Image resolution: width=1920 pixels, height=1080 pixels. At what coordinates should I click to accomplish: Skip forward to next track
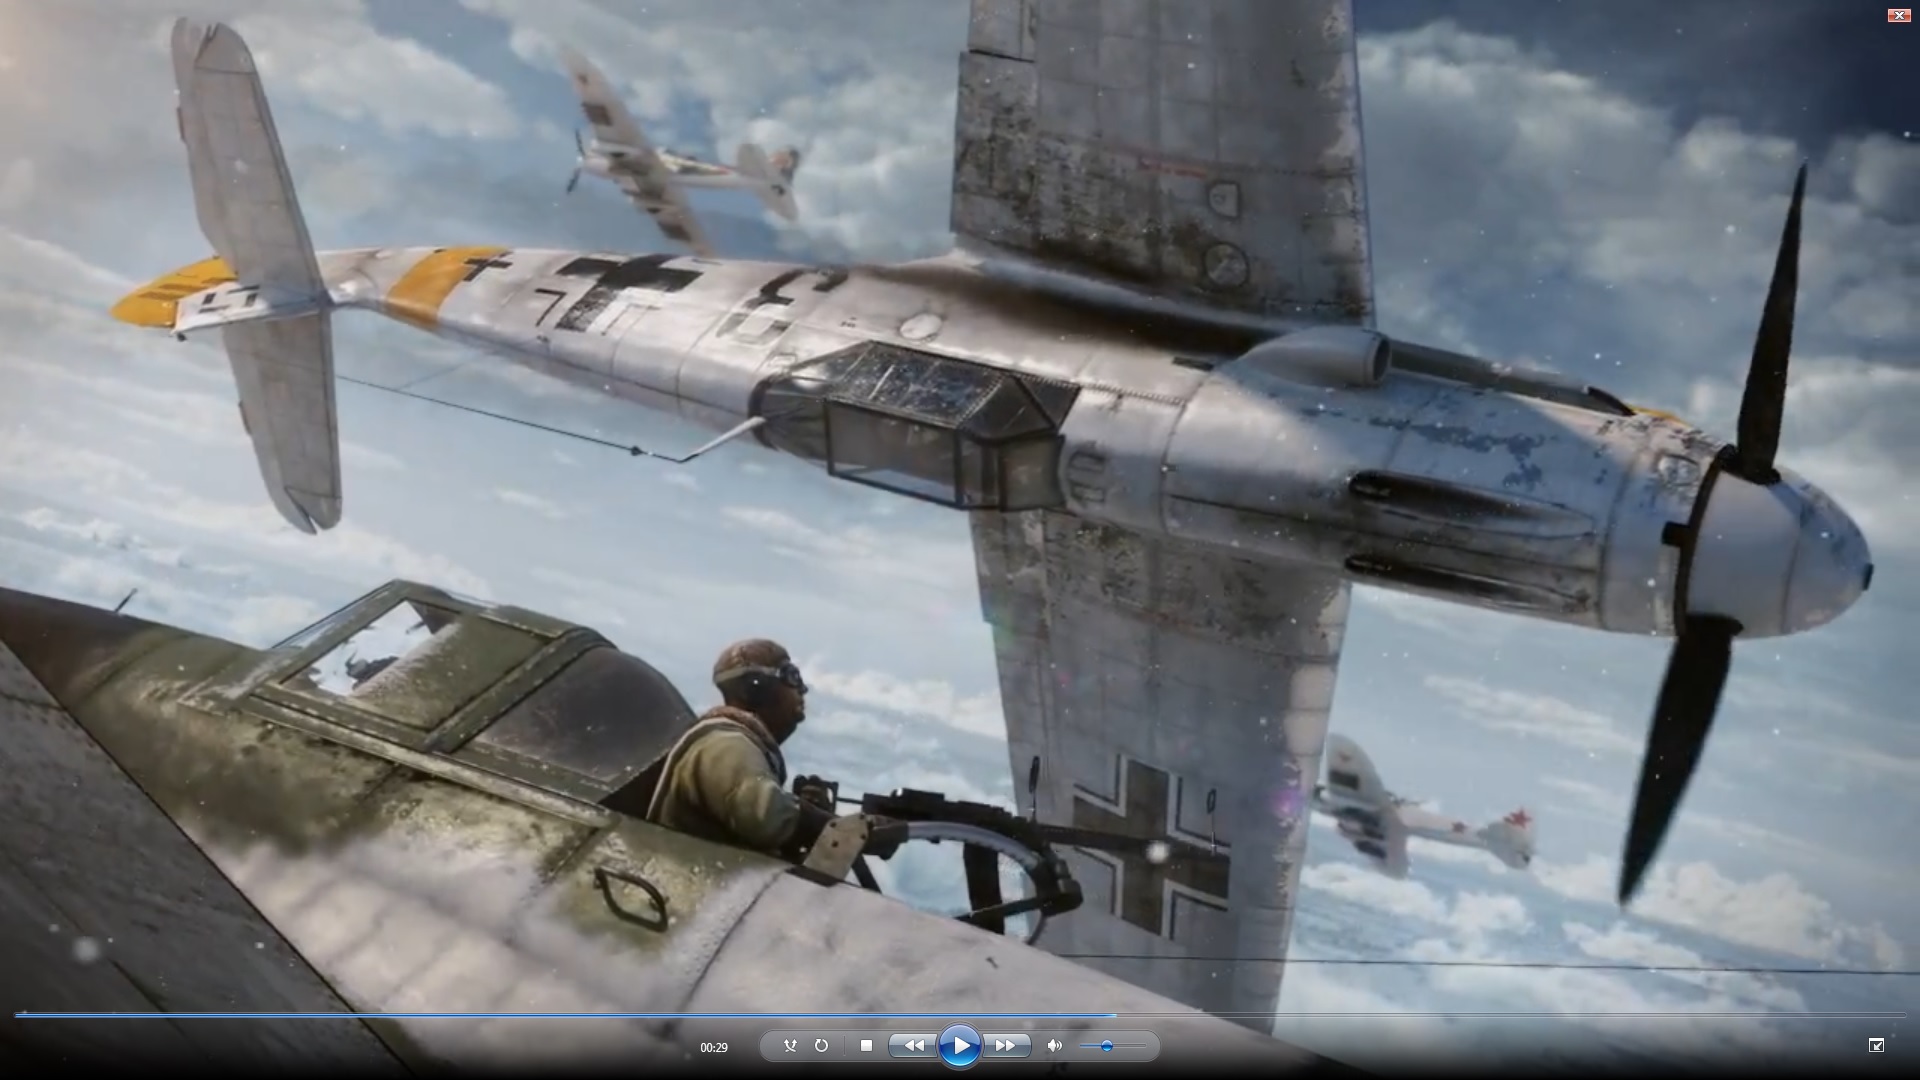1006,1046
